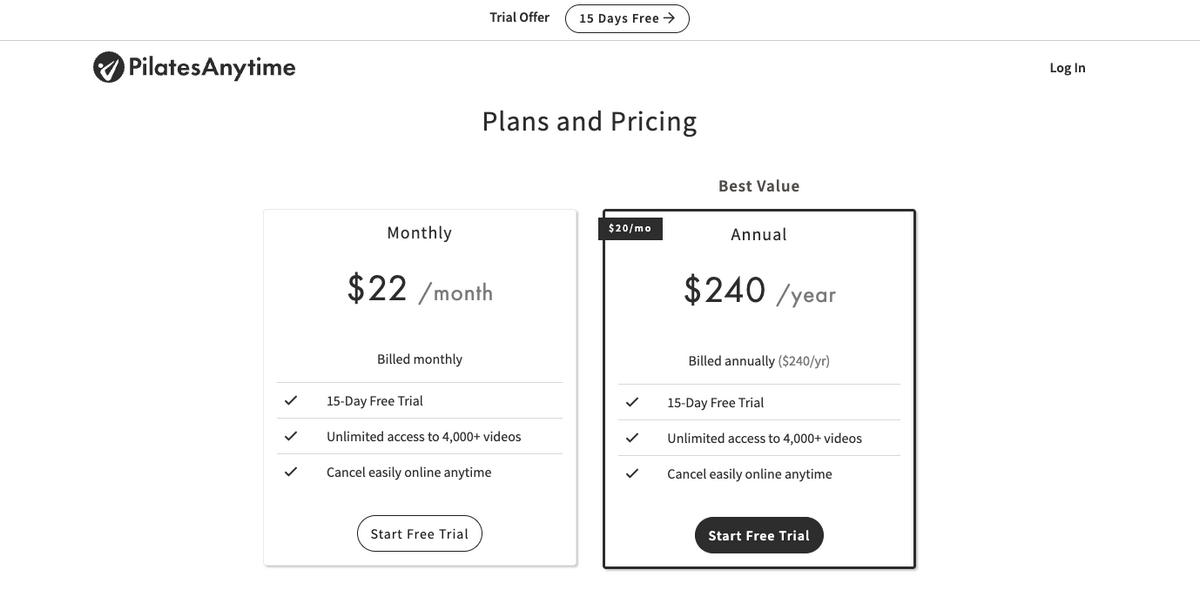Screen dimensions: 1200x597
Task: Click checkmark beside Monthly 15-Day Free Trial
Action: [x=291, y=399]
